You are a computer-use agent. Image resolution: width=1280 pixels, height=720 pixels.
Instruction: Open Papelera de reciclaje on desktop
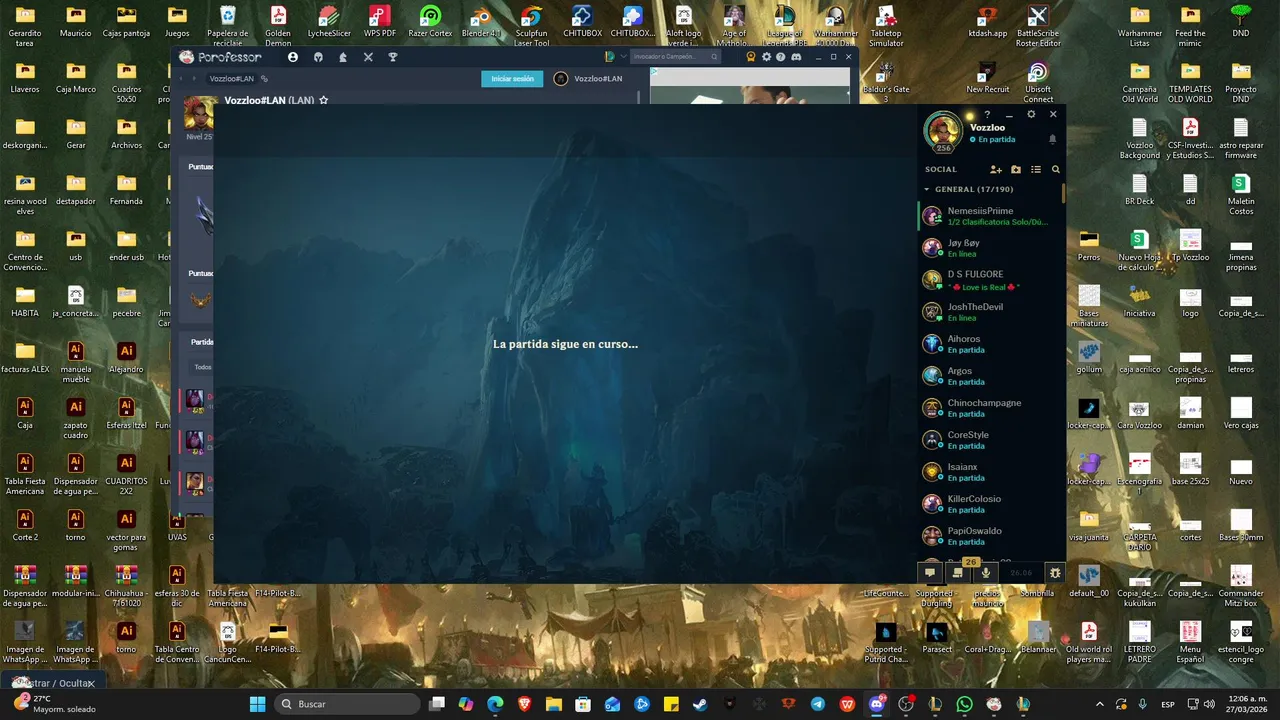coord(228,26)
